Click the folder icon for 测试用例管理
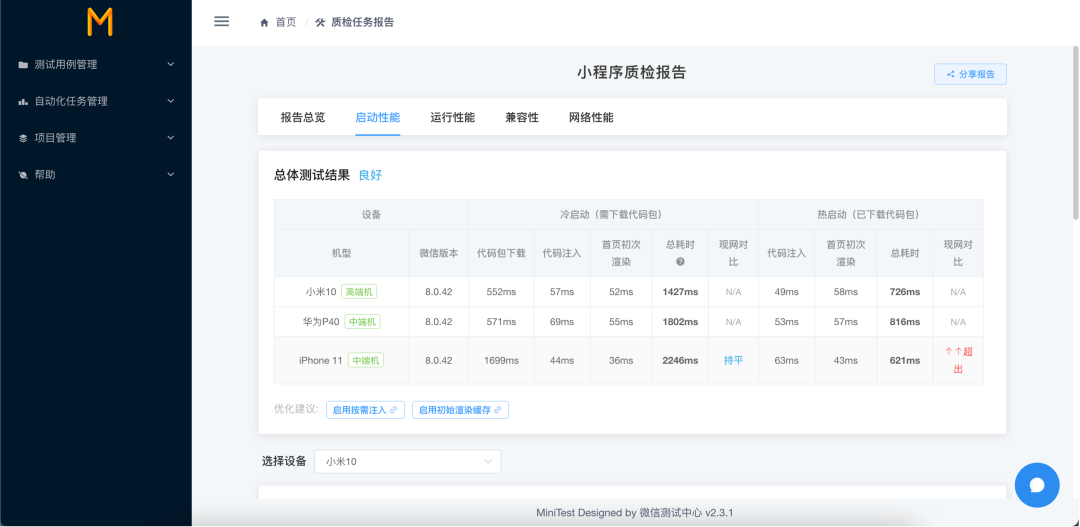Image resolution: width=1080 pixels, height=527 pixels. point(23,64)
